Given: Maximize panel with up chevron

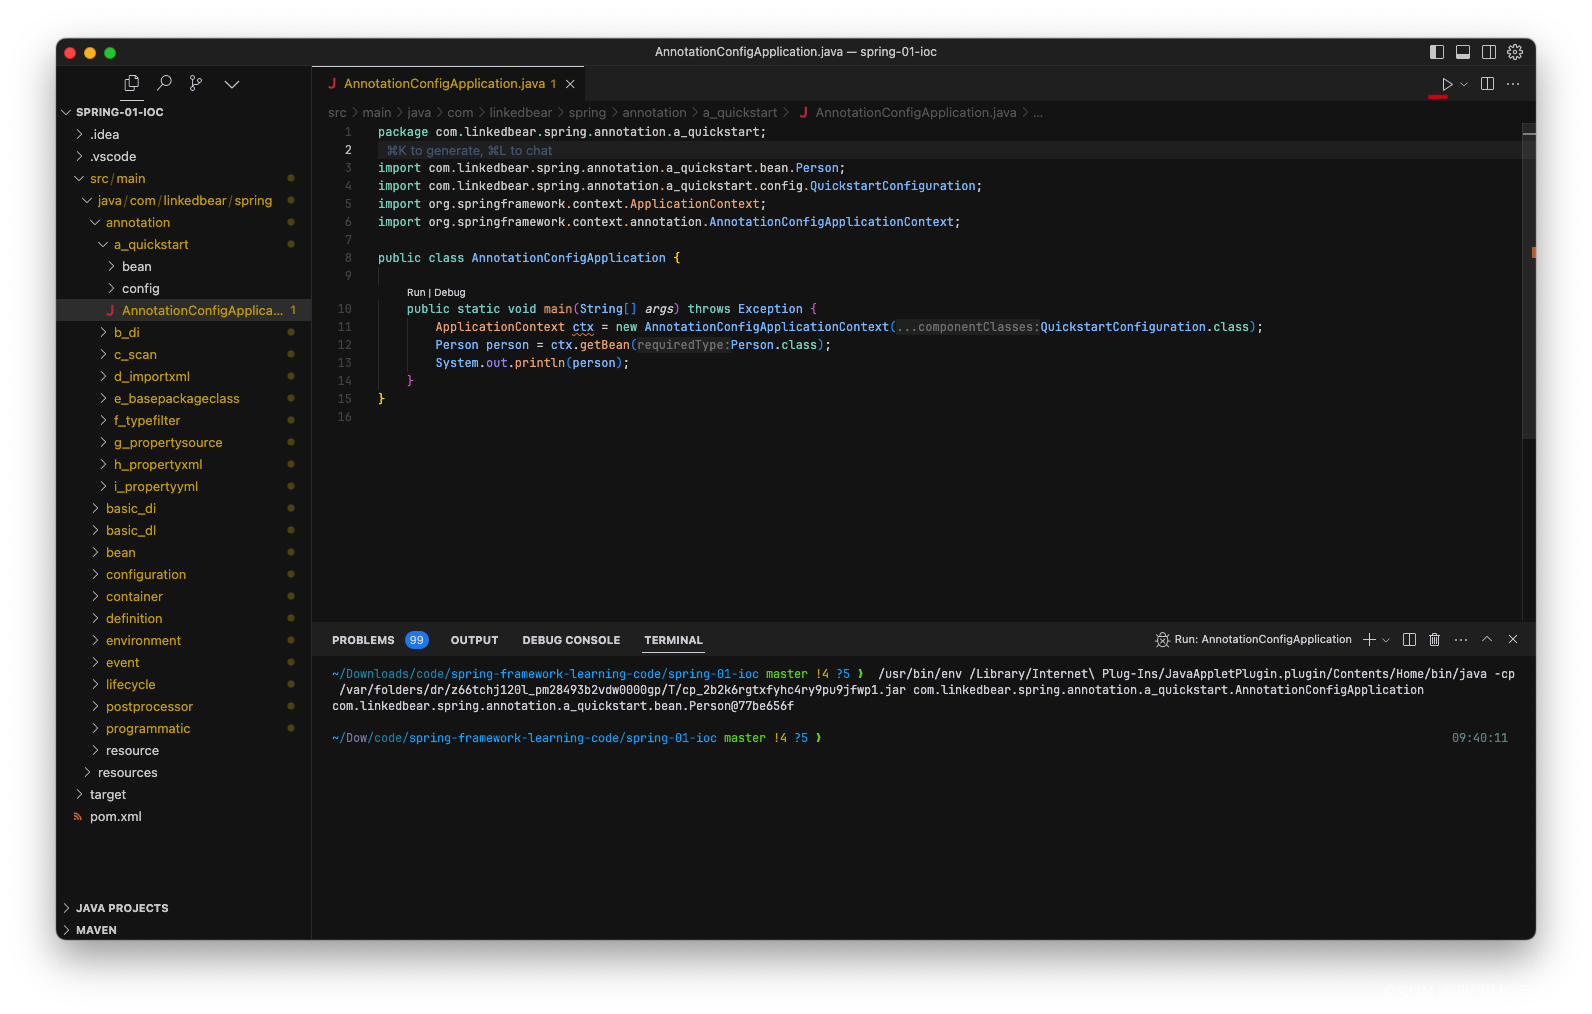Looking at the screenshot, I should coord(1487,640).
